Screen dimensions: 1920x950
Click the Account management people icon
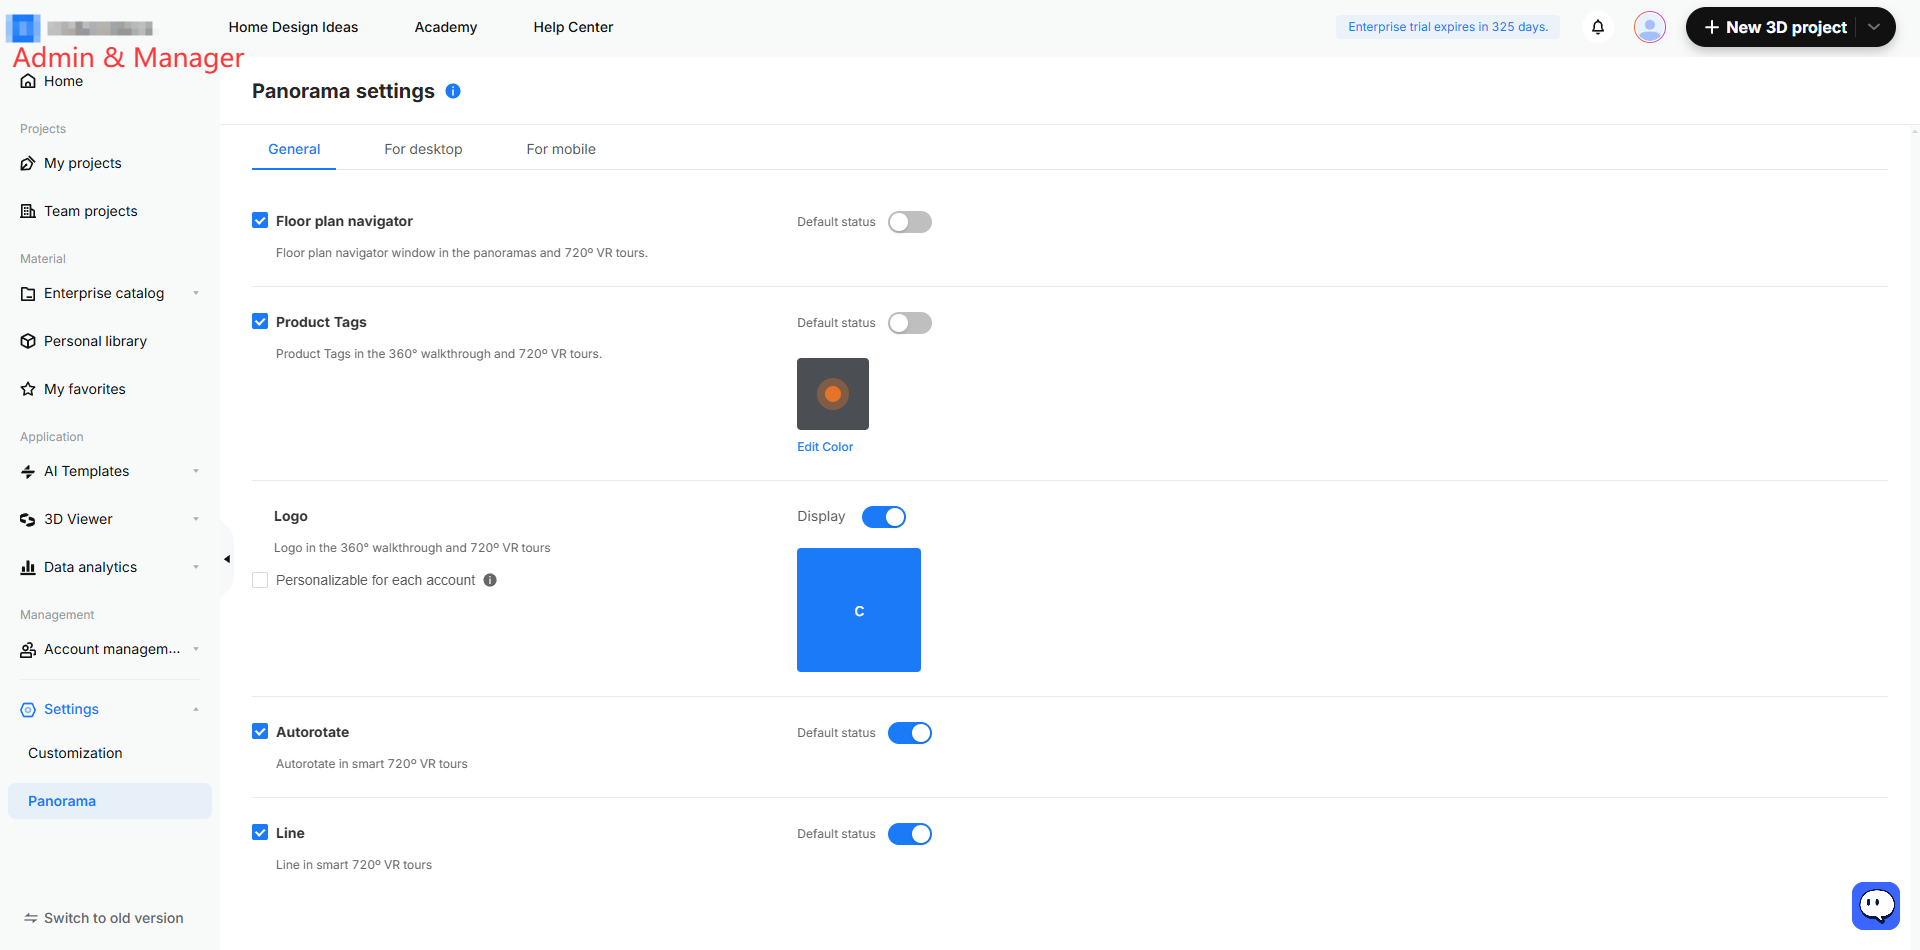[28, 650]
